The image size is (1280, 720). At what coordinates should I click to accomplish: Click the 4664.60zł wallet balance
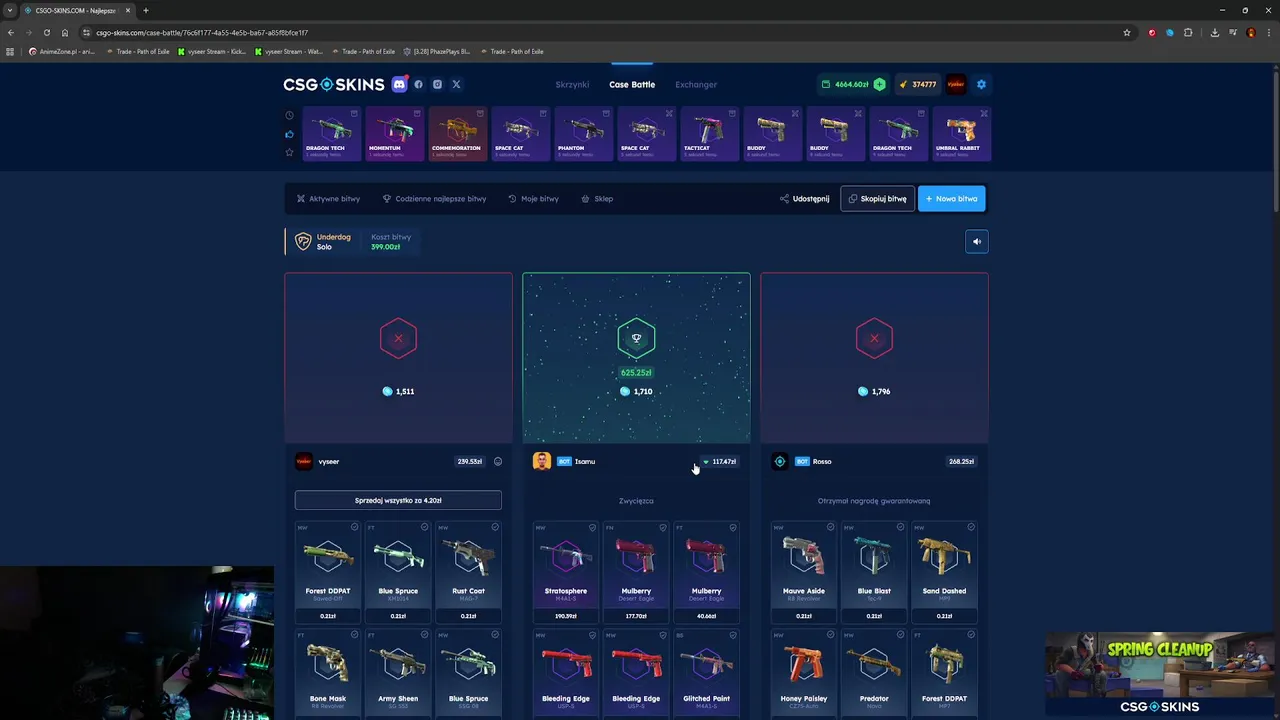click(844, 84)
